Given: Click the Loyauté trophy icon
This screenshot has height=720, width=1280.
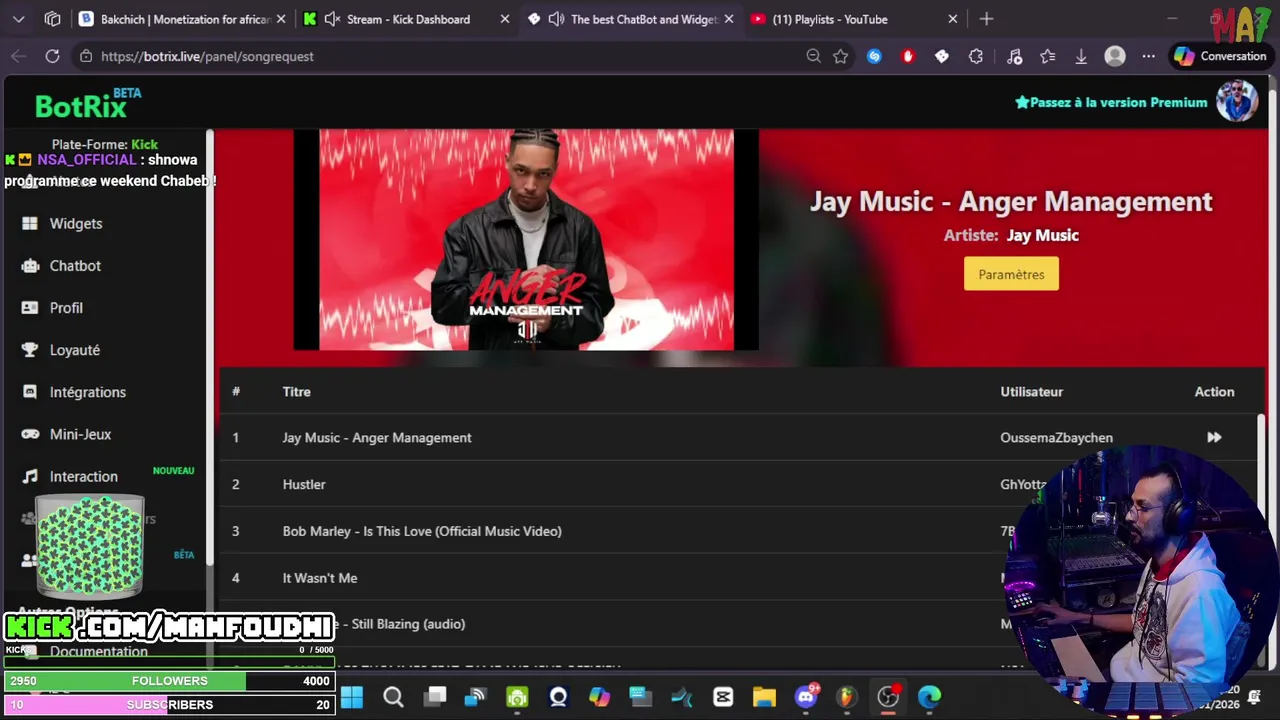Looking at the screenshot, I should point(30,350).
